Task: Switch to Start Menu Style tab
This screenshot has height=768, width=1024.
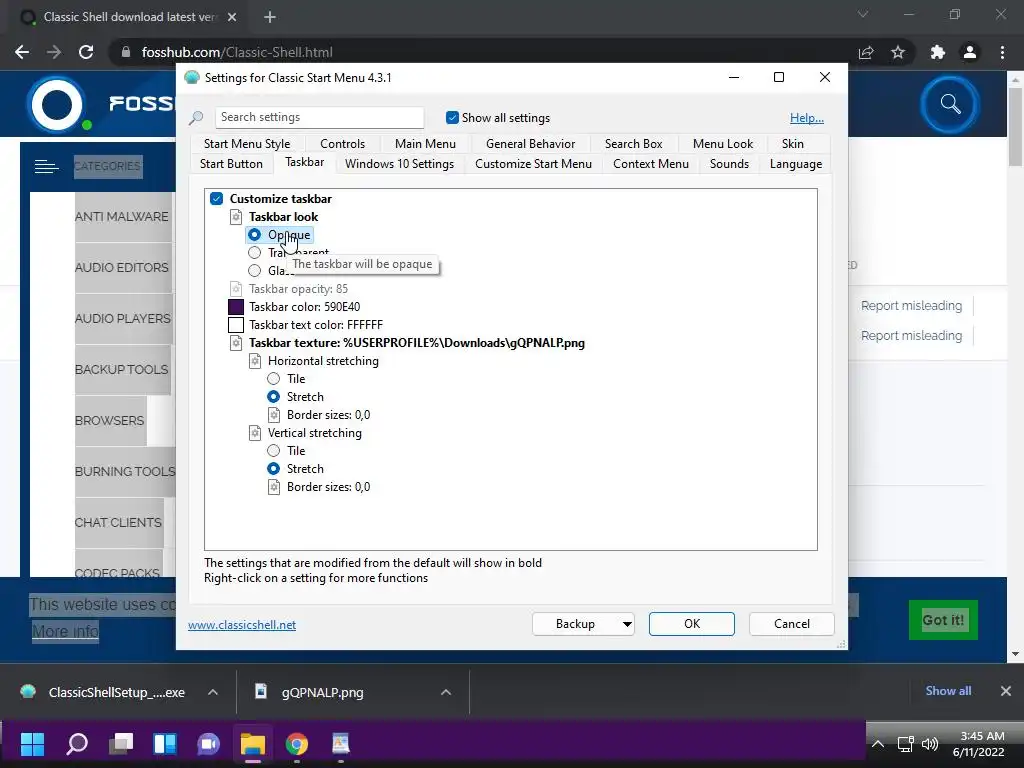Action: [x=247, y=144]
